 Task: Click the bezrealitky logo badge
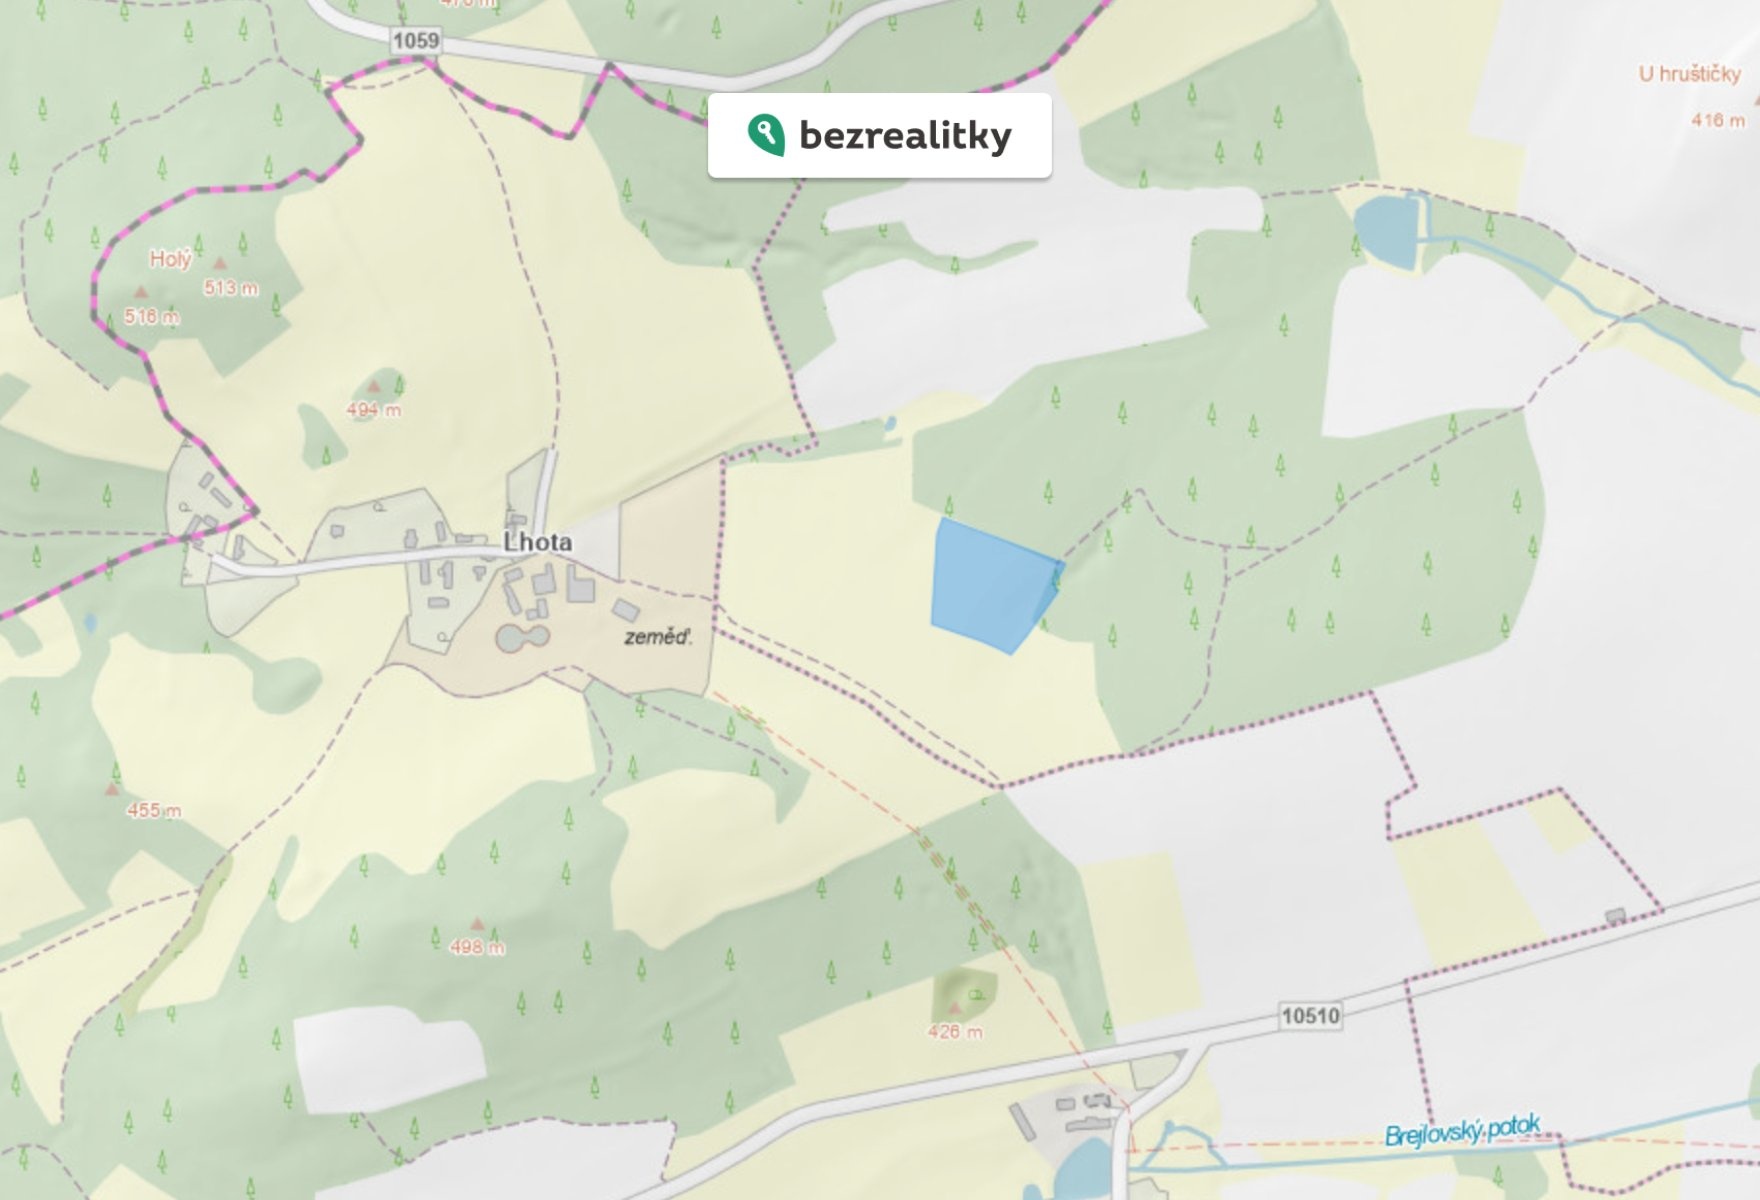click(879, 136)
